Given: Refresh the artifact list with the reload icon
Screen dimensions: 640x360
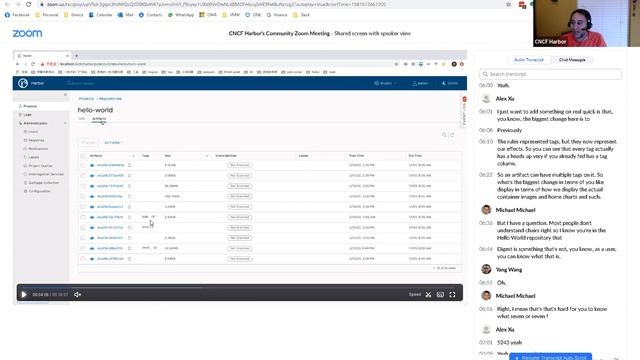Looking at the screenshot, I should click(452, 135).
